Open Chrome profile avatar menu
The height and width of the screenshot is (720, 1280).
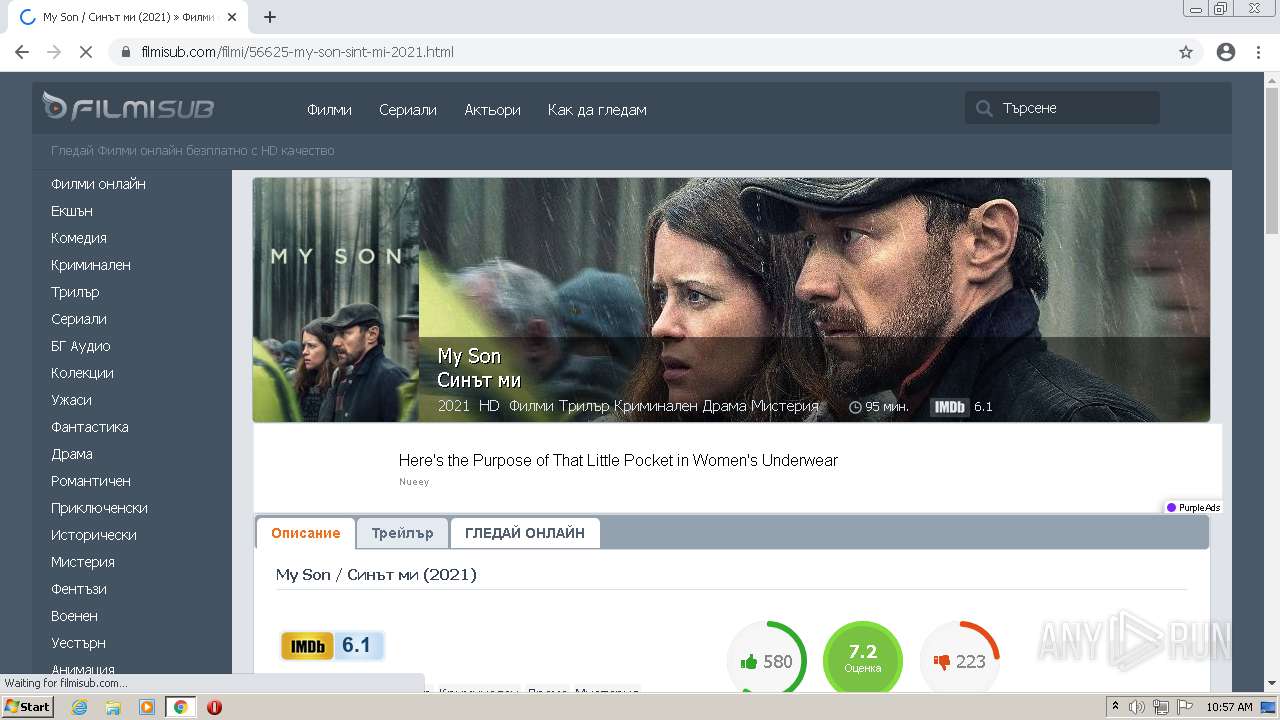[x=1226, y=52]
